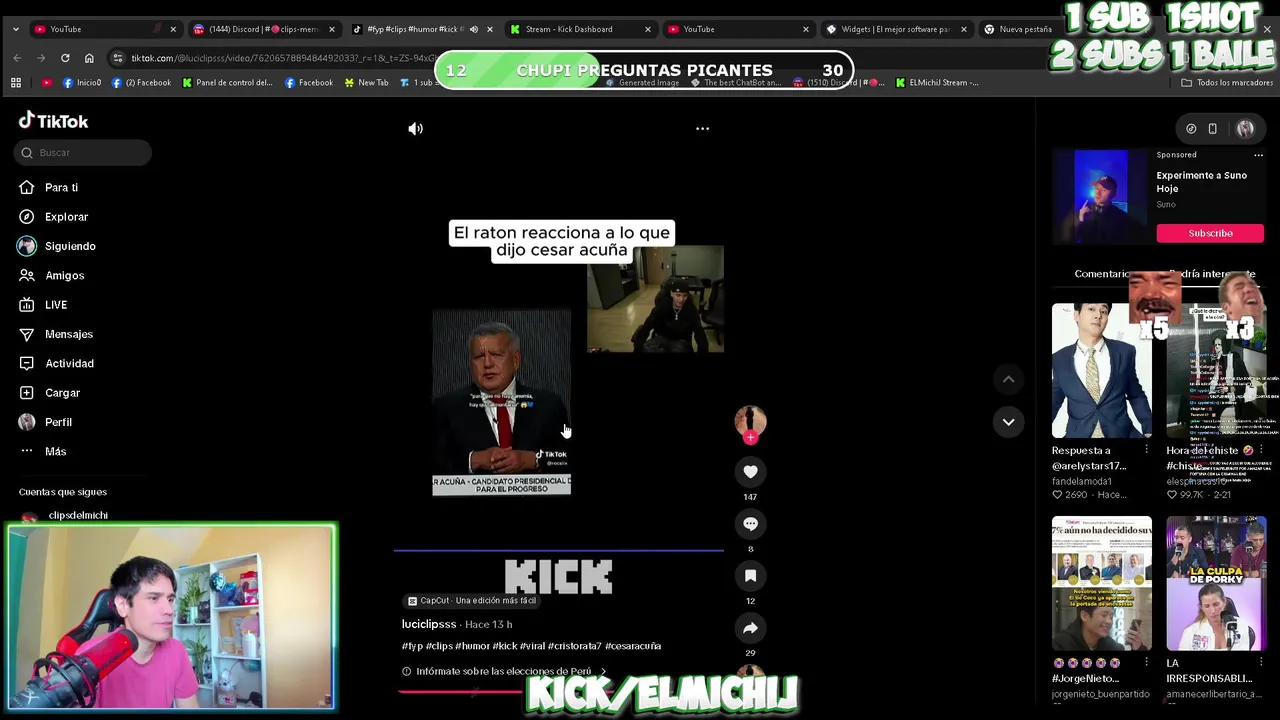Screen dimensions: 1280x720
Task: Open the Todos los marcadores folder
Action: (x=1227, y=83)
